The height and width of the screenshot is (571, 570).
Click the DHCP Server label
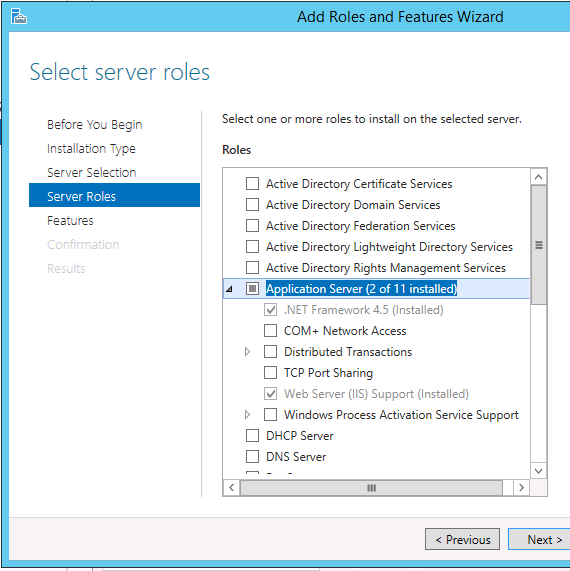click(x=299, y=436)
